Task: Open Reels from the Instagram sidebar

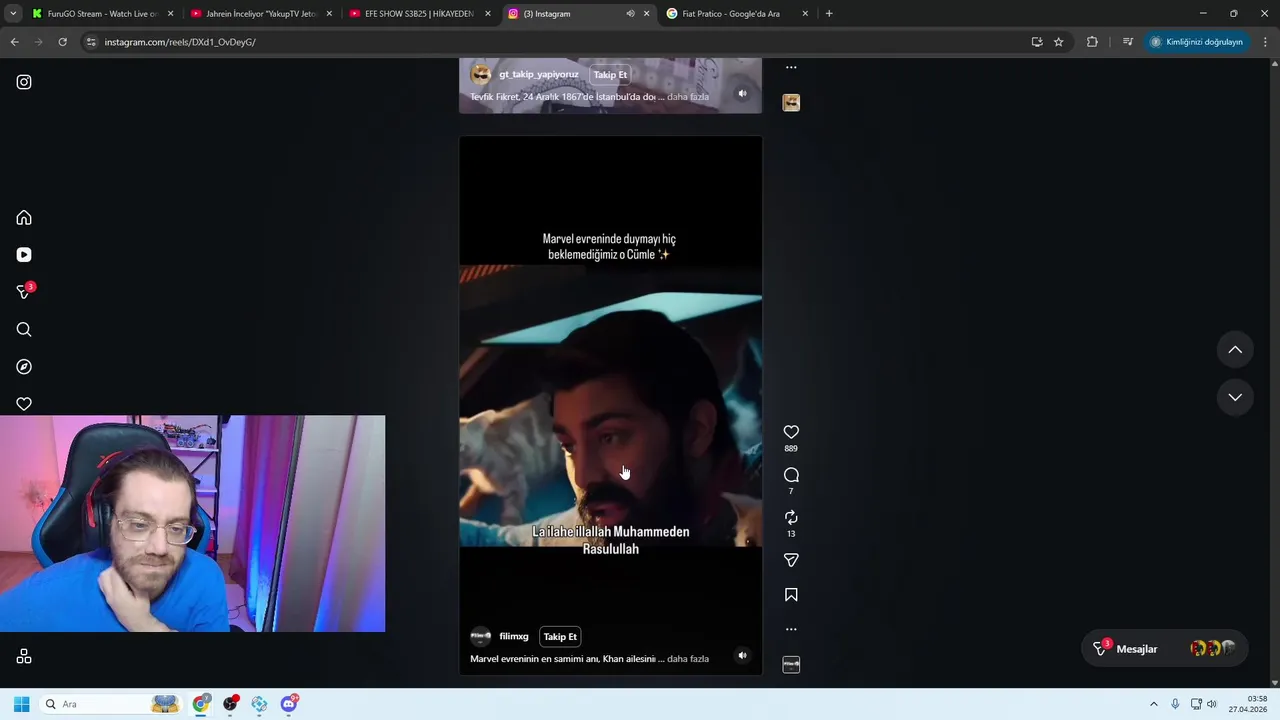Action: pos(24,255)
